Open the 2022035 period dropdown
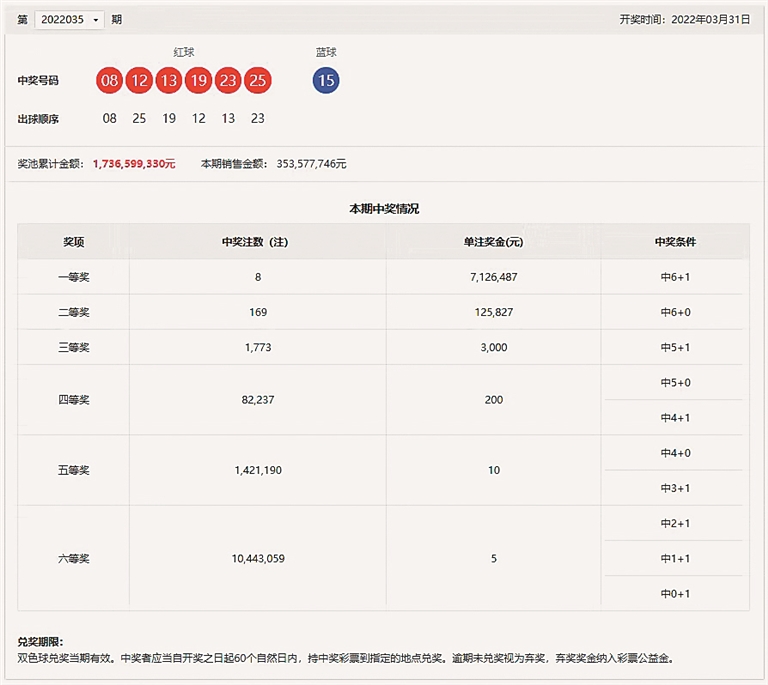The height and width of the screenshot is (685, 768). point(69,19)
